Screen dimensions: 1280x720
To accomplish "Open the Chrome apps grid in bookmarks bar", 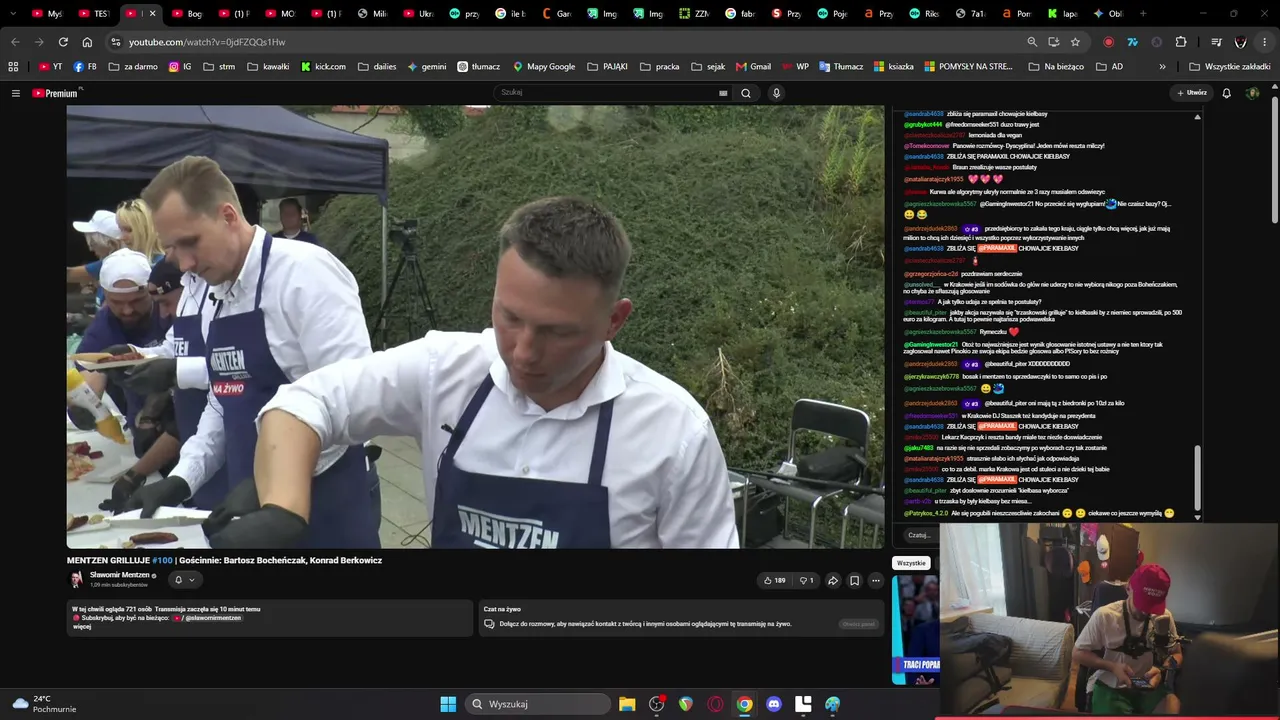I will point(13,67).
